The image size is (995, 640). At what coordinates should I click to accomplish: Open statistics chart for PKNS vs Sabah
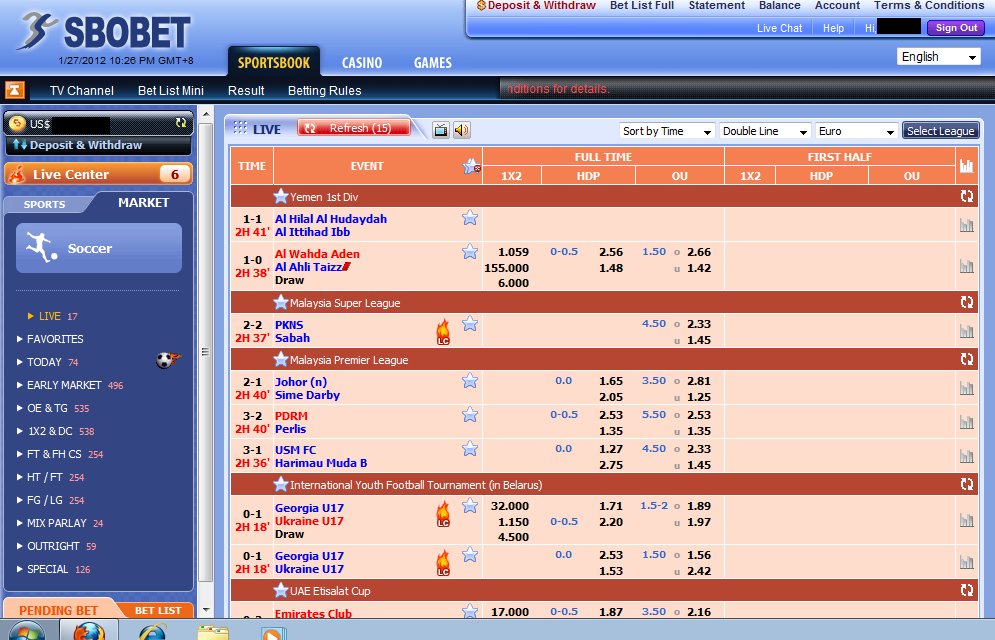966,331
